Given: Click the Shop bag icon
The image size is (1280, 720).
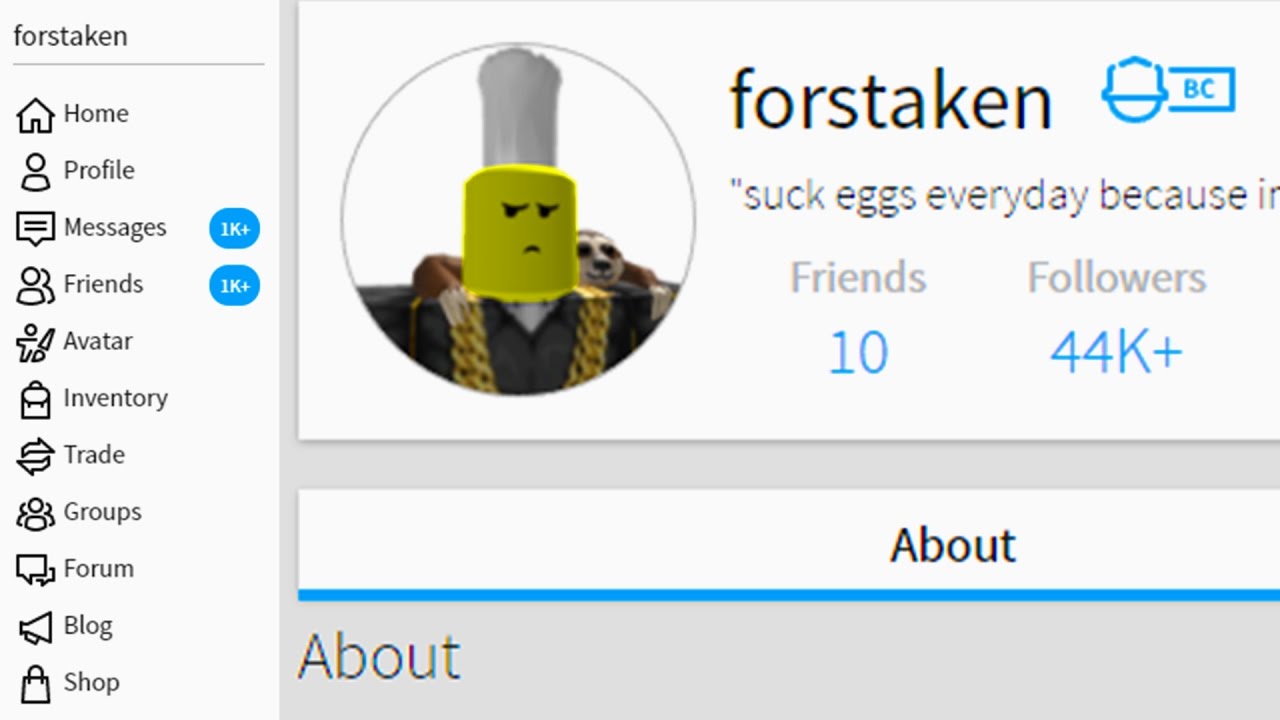Looking at the screenshot, I should pos(35,684).
